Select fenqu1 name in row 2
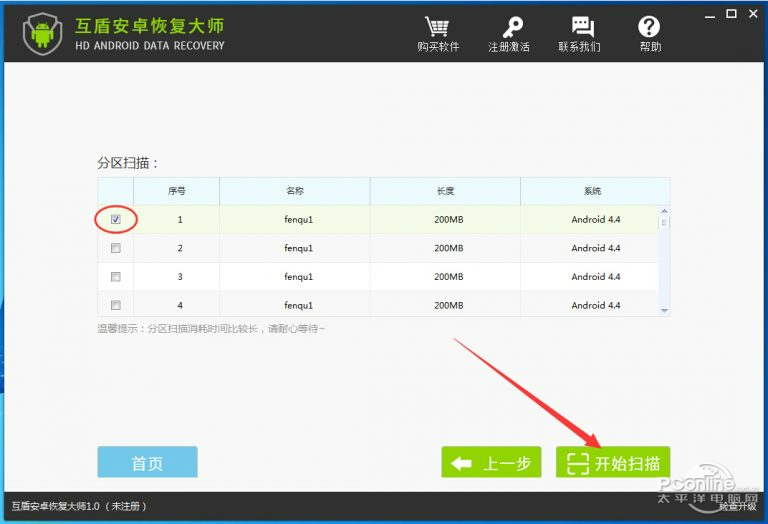This screenshot has width=768, height=524. (298, 248)
